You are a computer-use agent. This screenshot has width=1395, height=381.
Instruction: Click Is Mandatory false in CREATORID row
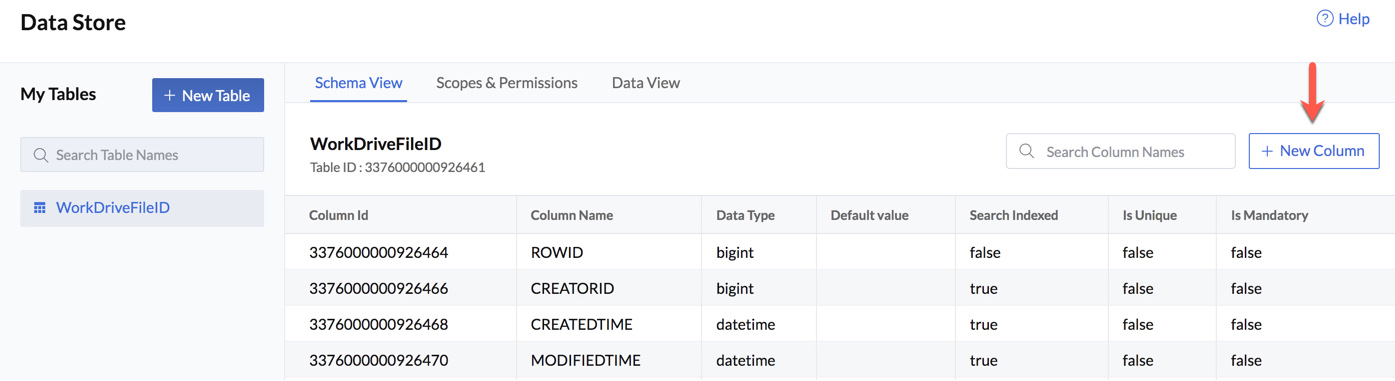click(x=1247, y=288)
